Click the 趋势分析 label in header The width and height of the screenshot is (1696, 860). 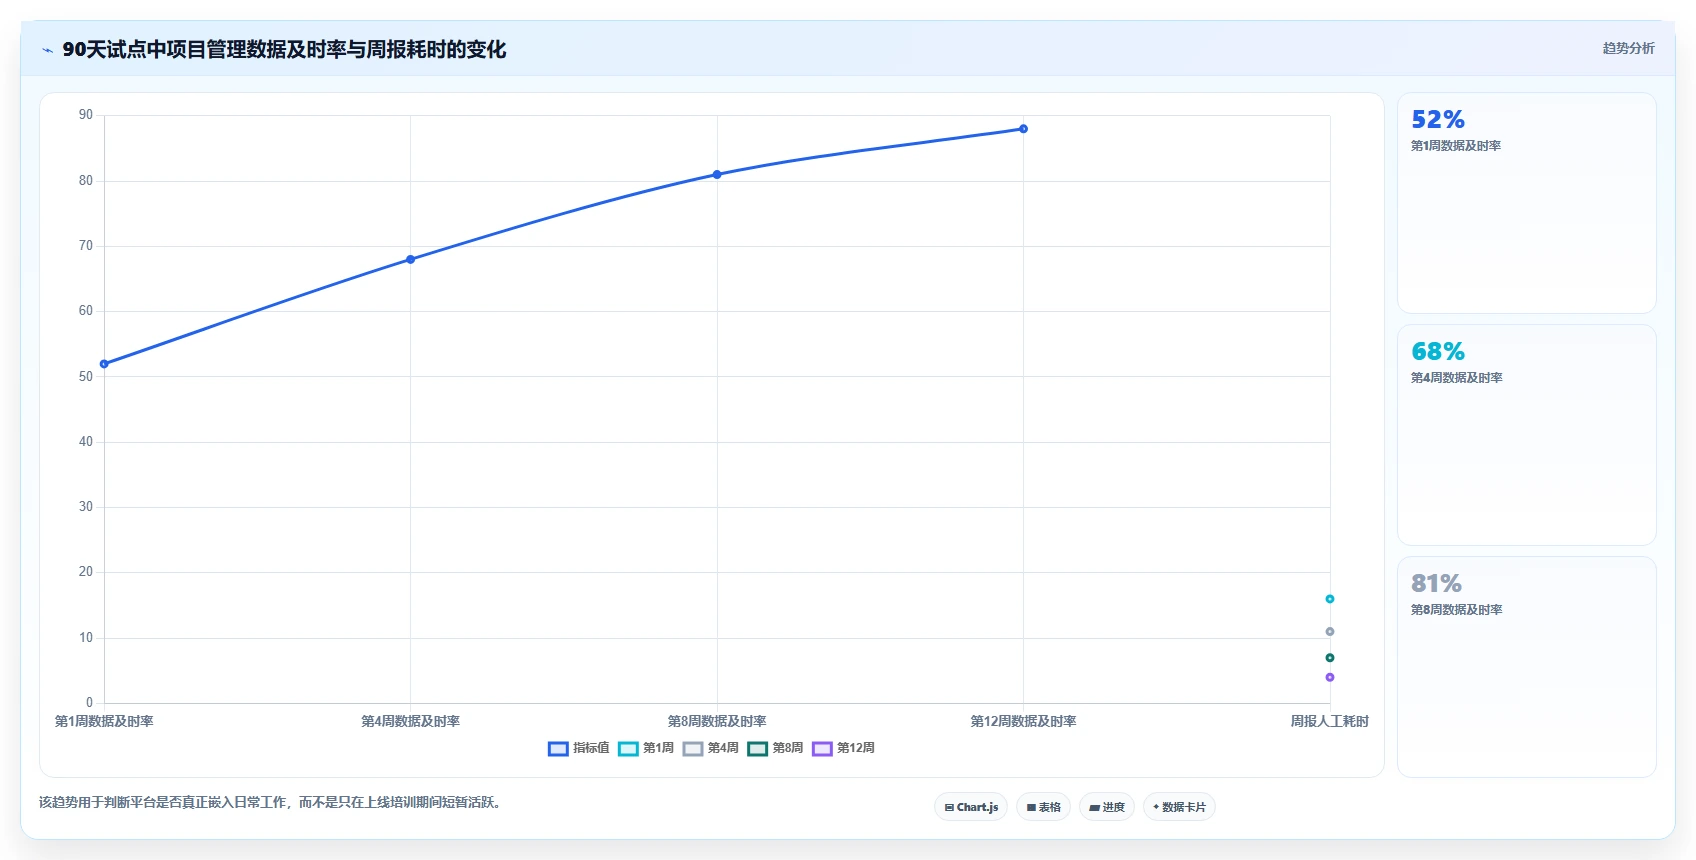pyautogui.click(x=1628, y=48)
